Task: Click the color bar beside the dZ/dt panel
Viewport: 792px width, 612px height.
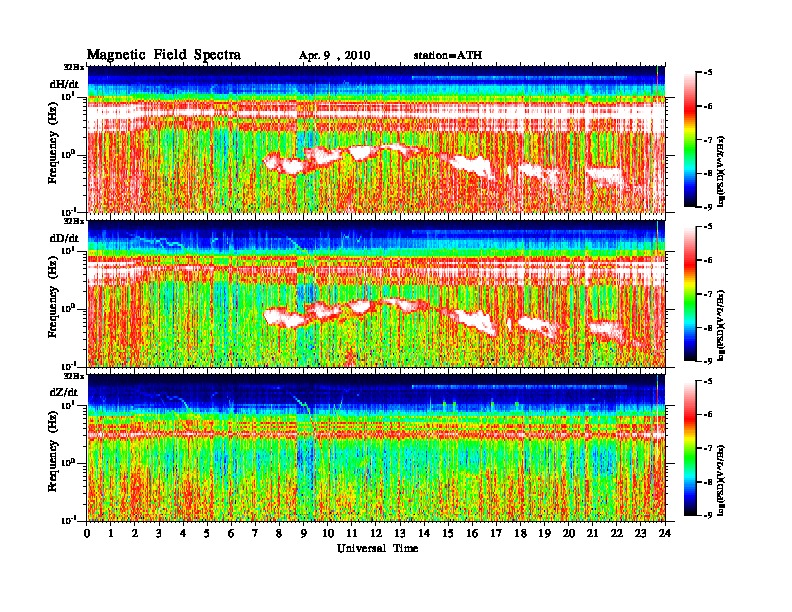Action: point(690,448)
